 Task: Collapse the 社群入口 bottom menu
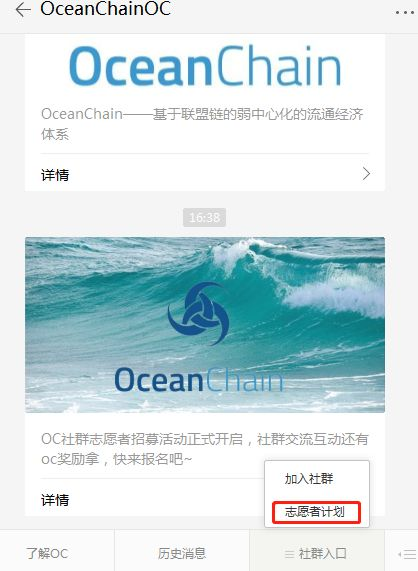317,554
